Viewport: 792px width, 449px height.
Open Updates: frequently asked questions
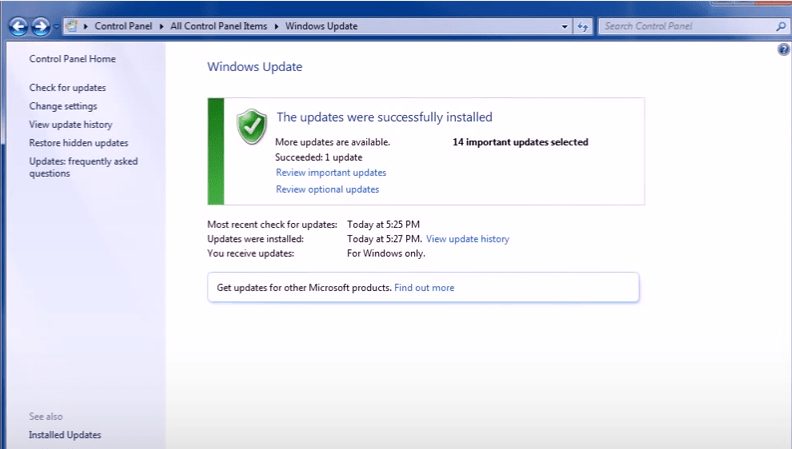[83, 167]
